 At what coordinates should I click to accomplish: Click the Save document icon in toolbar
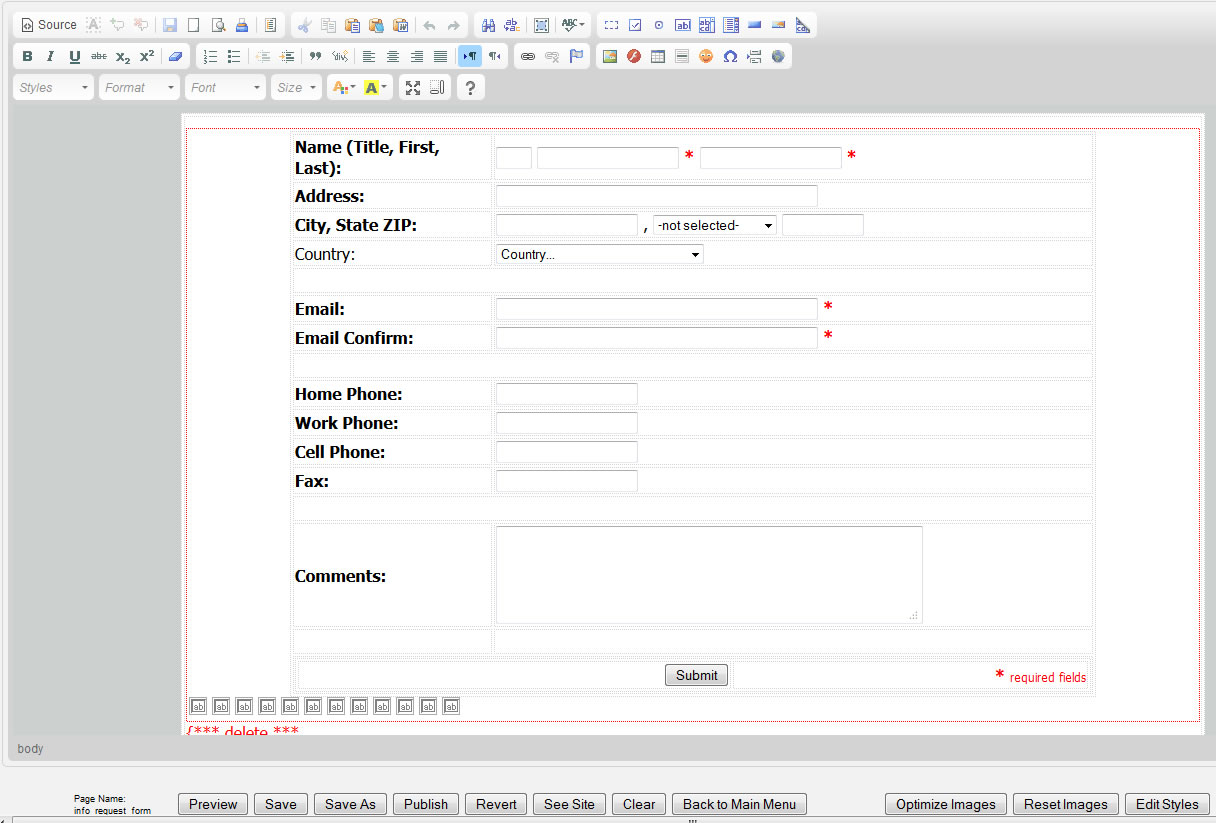point(169,25)
